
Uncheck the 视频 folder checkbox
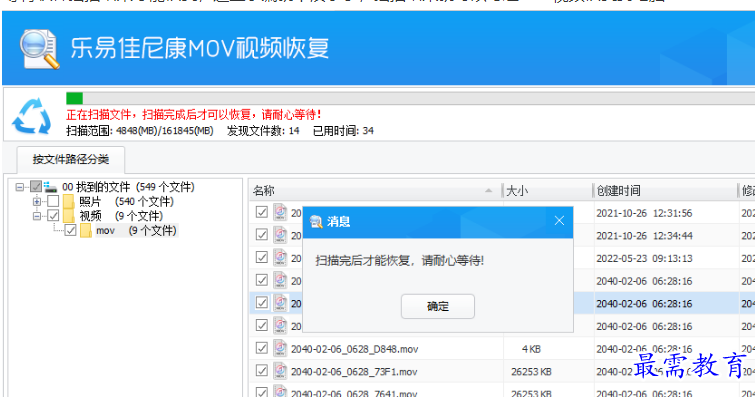[x=53, y=215]
